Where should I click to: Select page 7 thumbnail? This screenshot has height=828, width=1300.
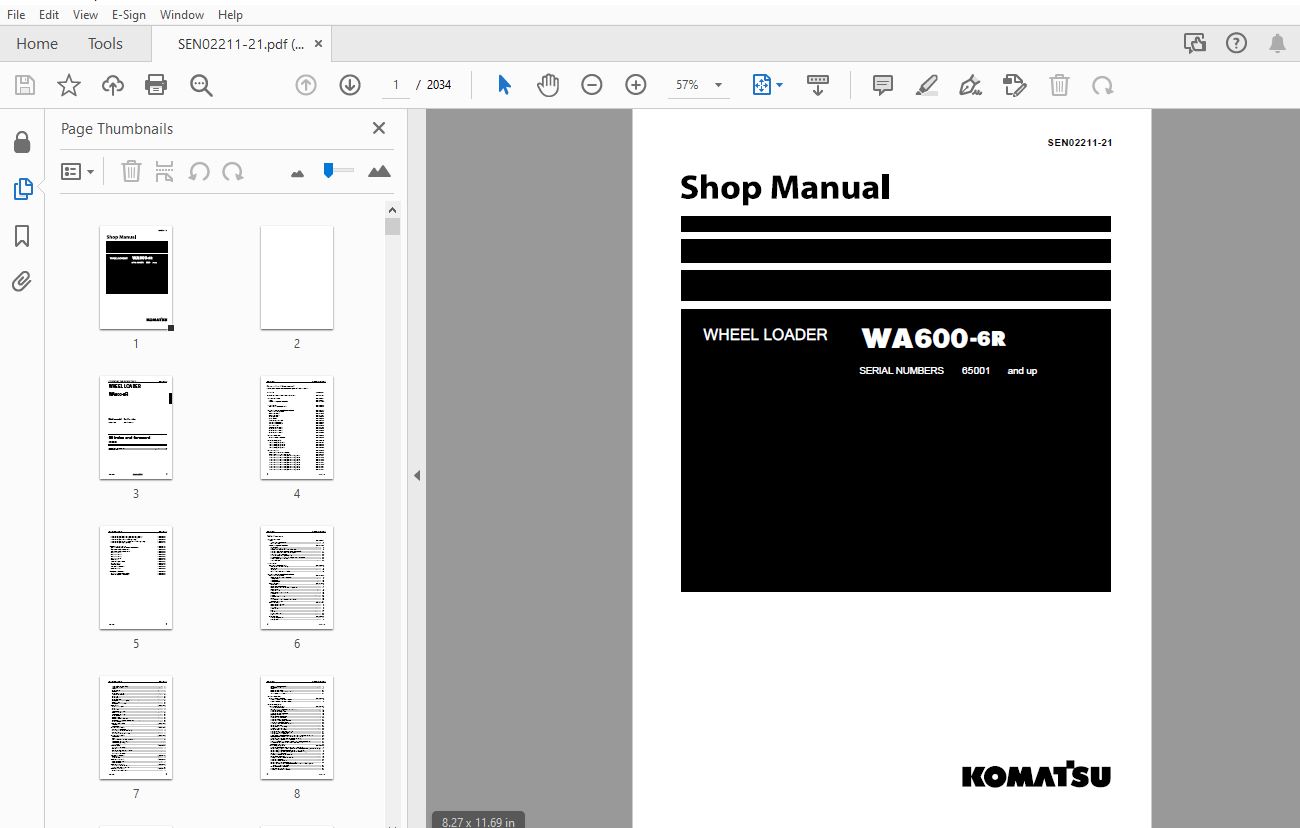coord(136,727)
